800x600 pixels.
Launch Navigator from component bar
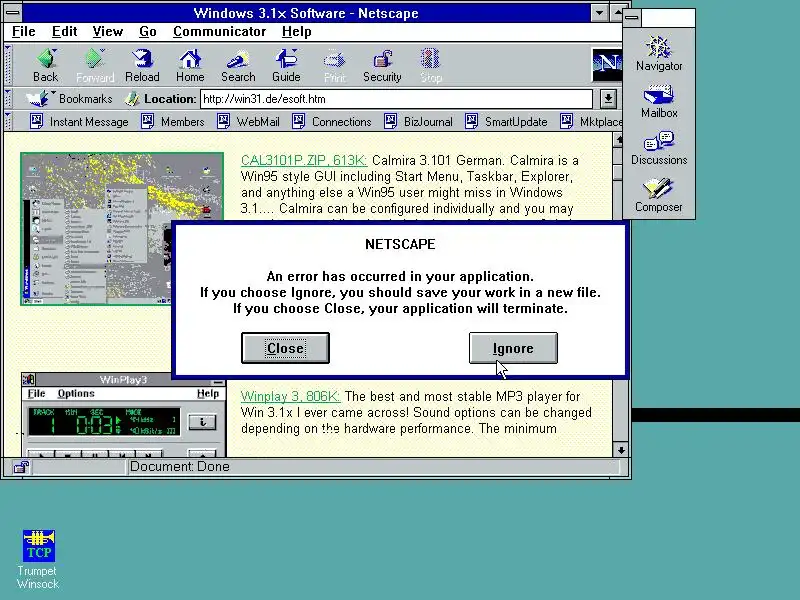pos(659,54)
